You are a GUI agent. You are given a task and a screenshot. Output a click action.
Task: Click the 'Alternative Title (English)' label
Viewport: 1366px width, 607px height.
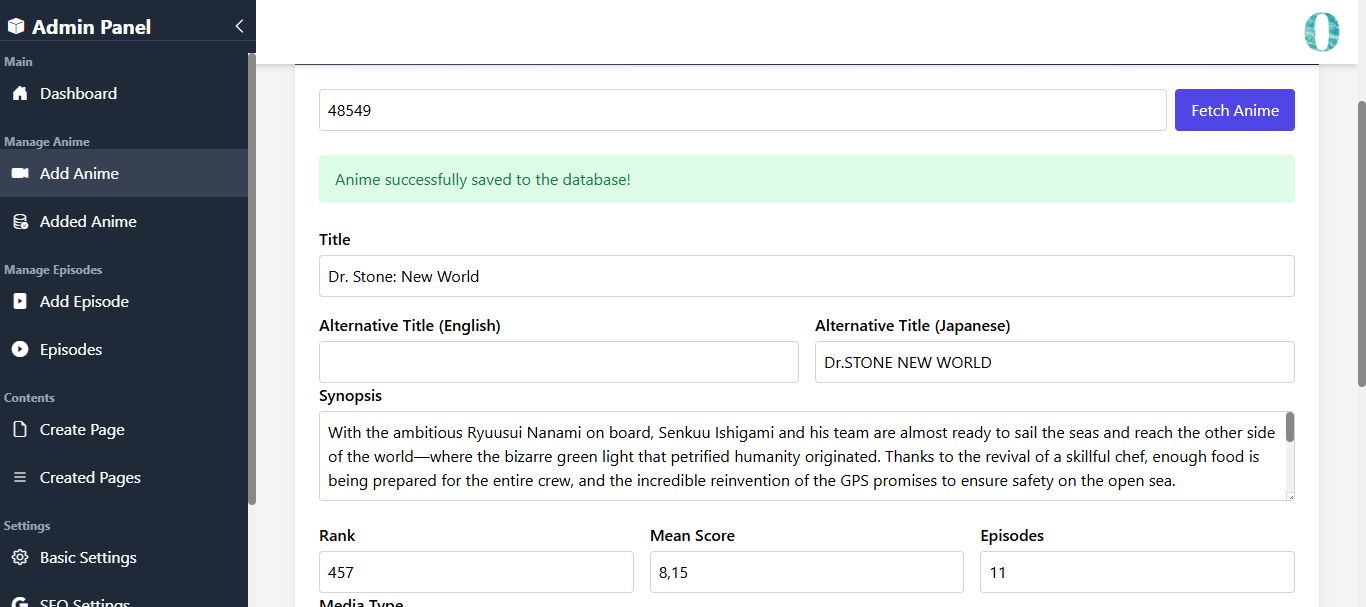point(410,326)
